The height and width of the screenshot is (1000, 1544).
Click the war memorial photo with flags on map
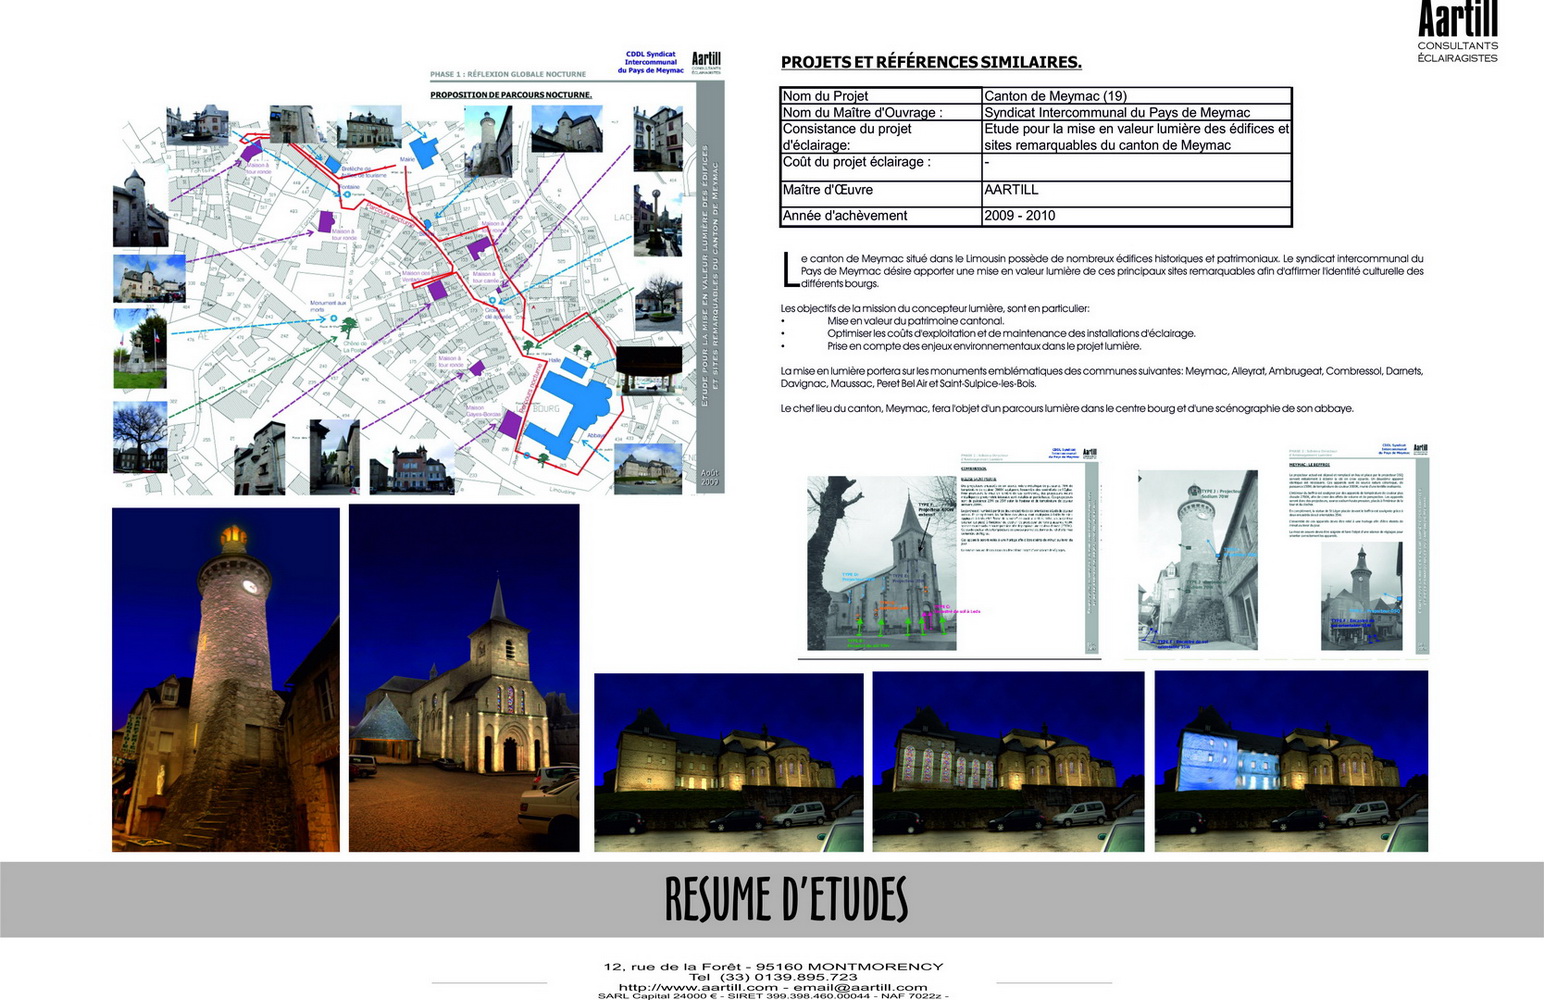(x=140, y=348)
